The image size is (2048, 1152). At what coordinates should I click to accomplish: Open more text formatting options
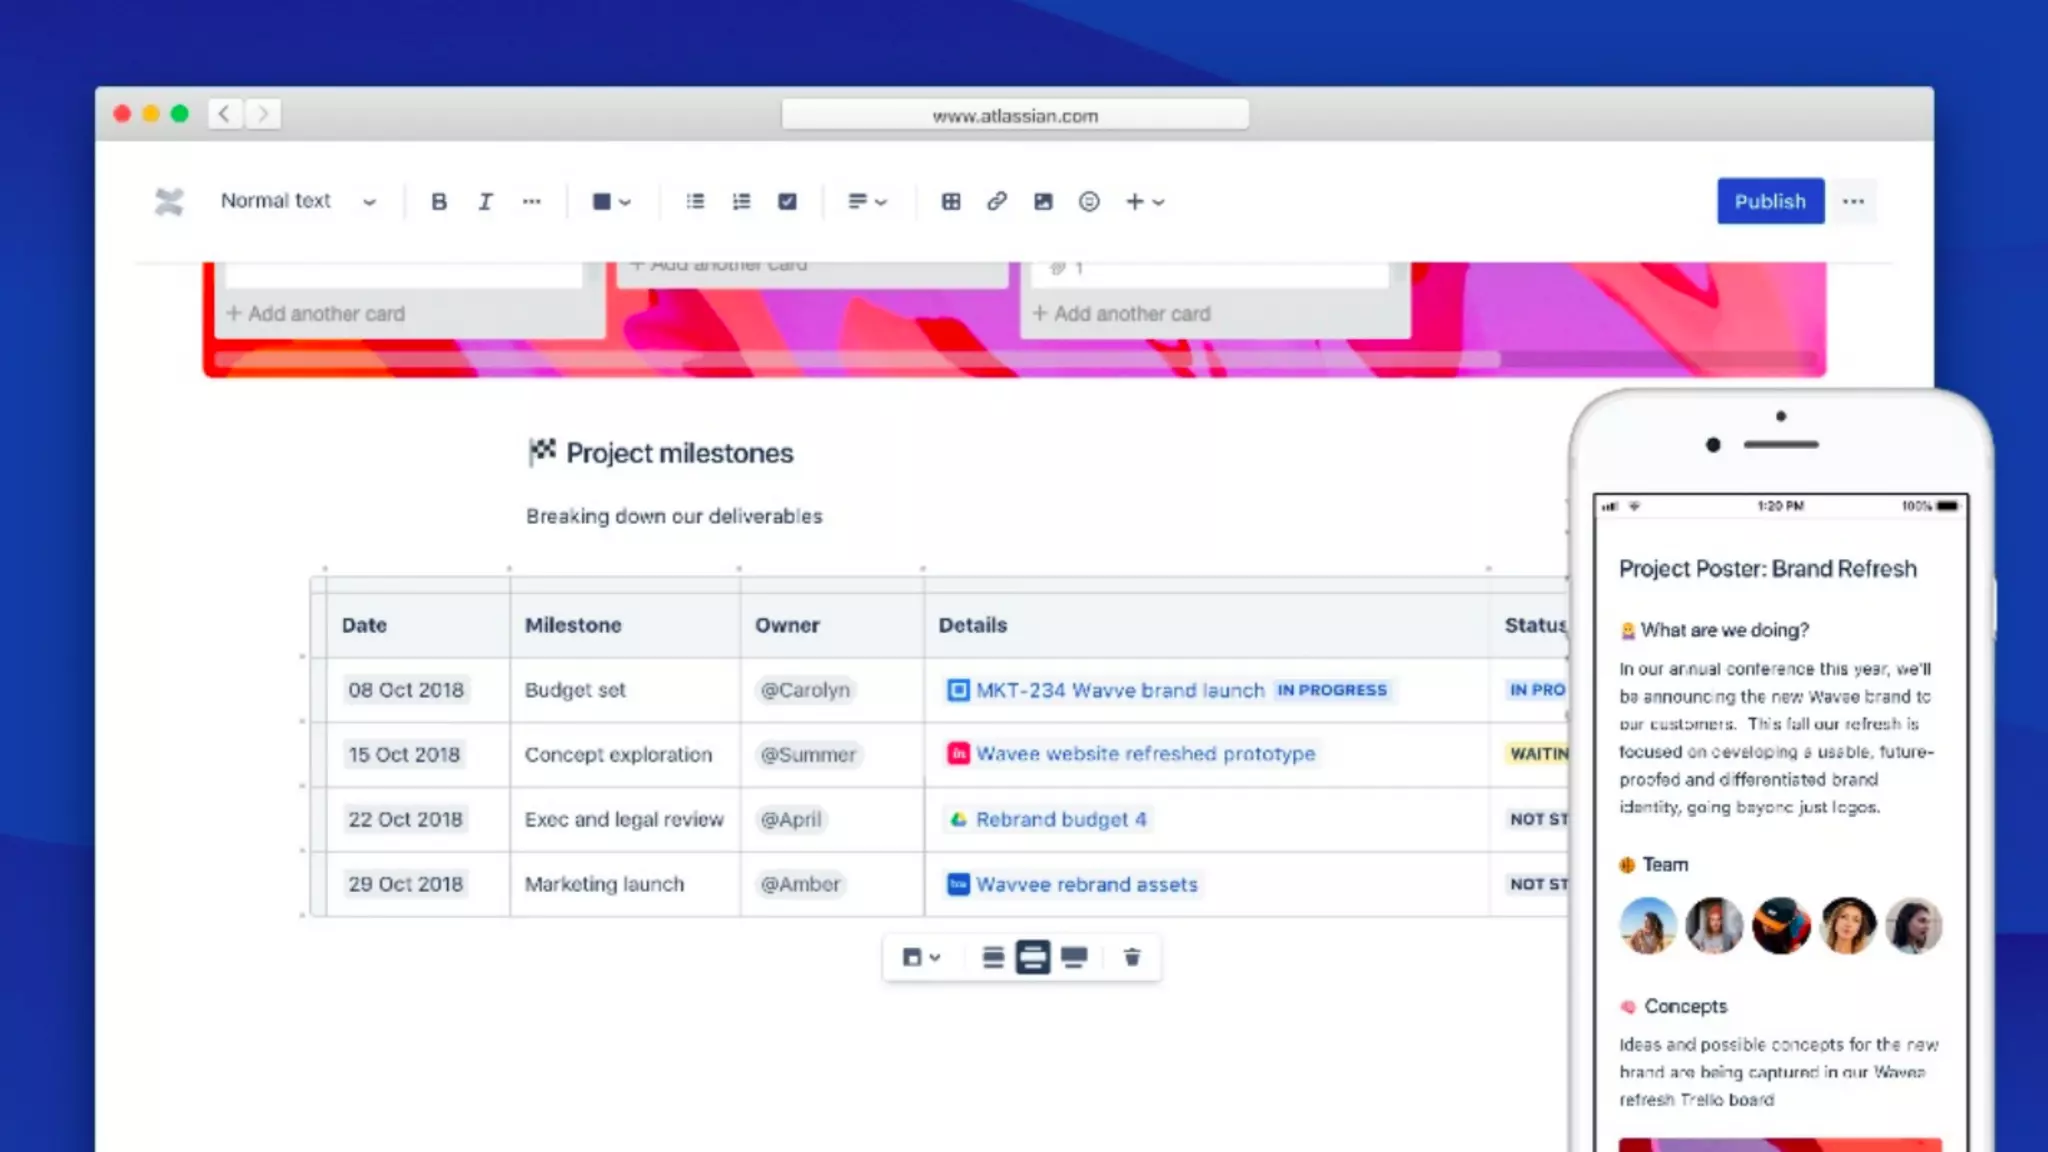[531, 202]
